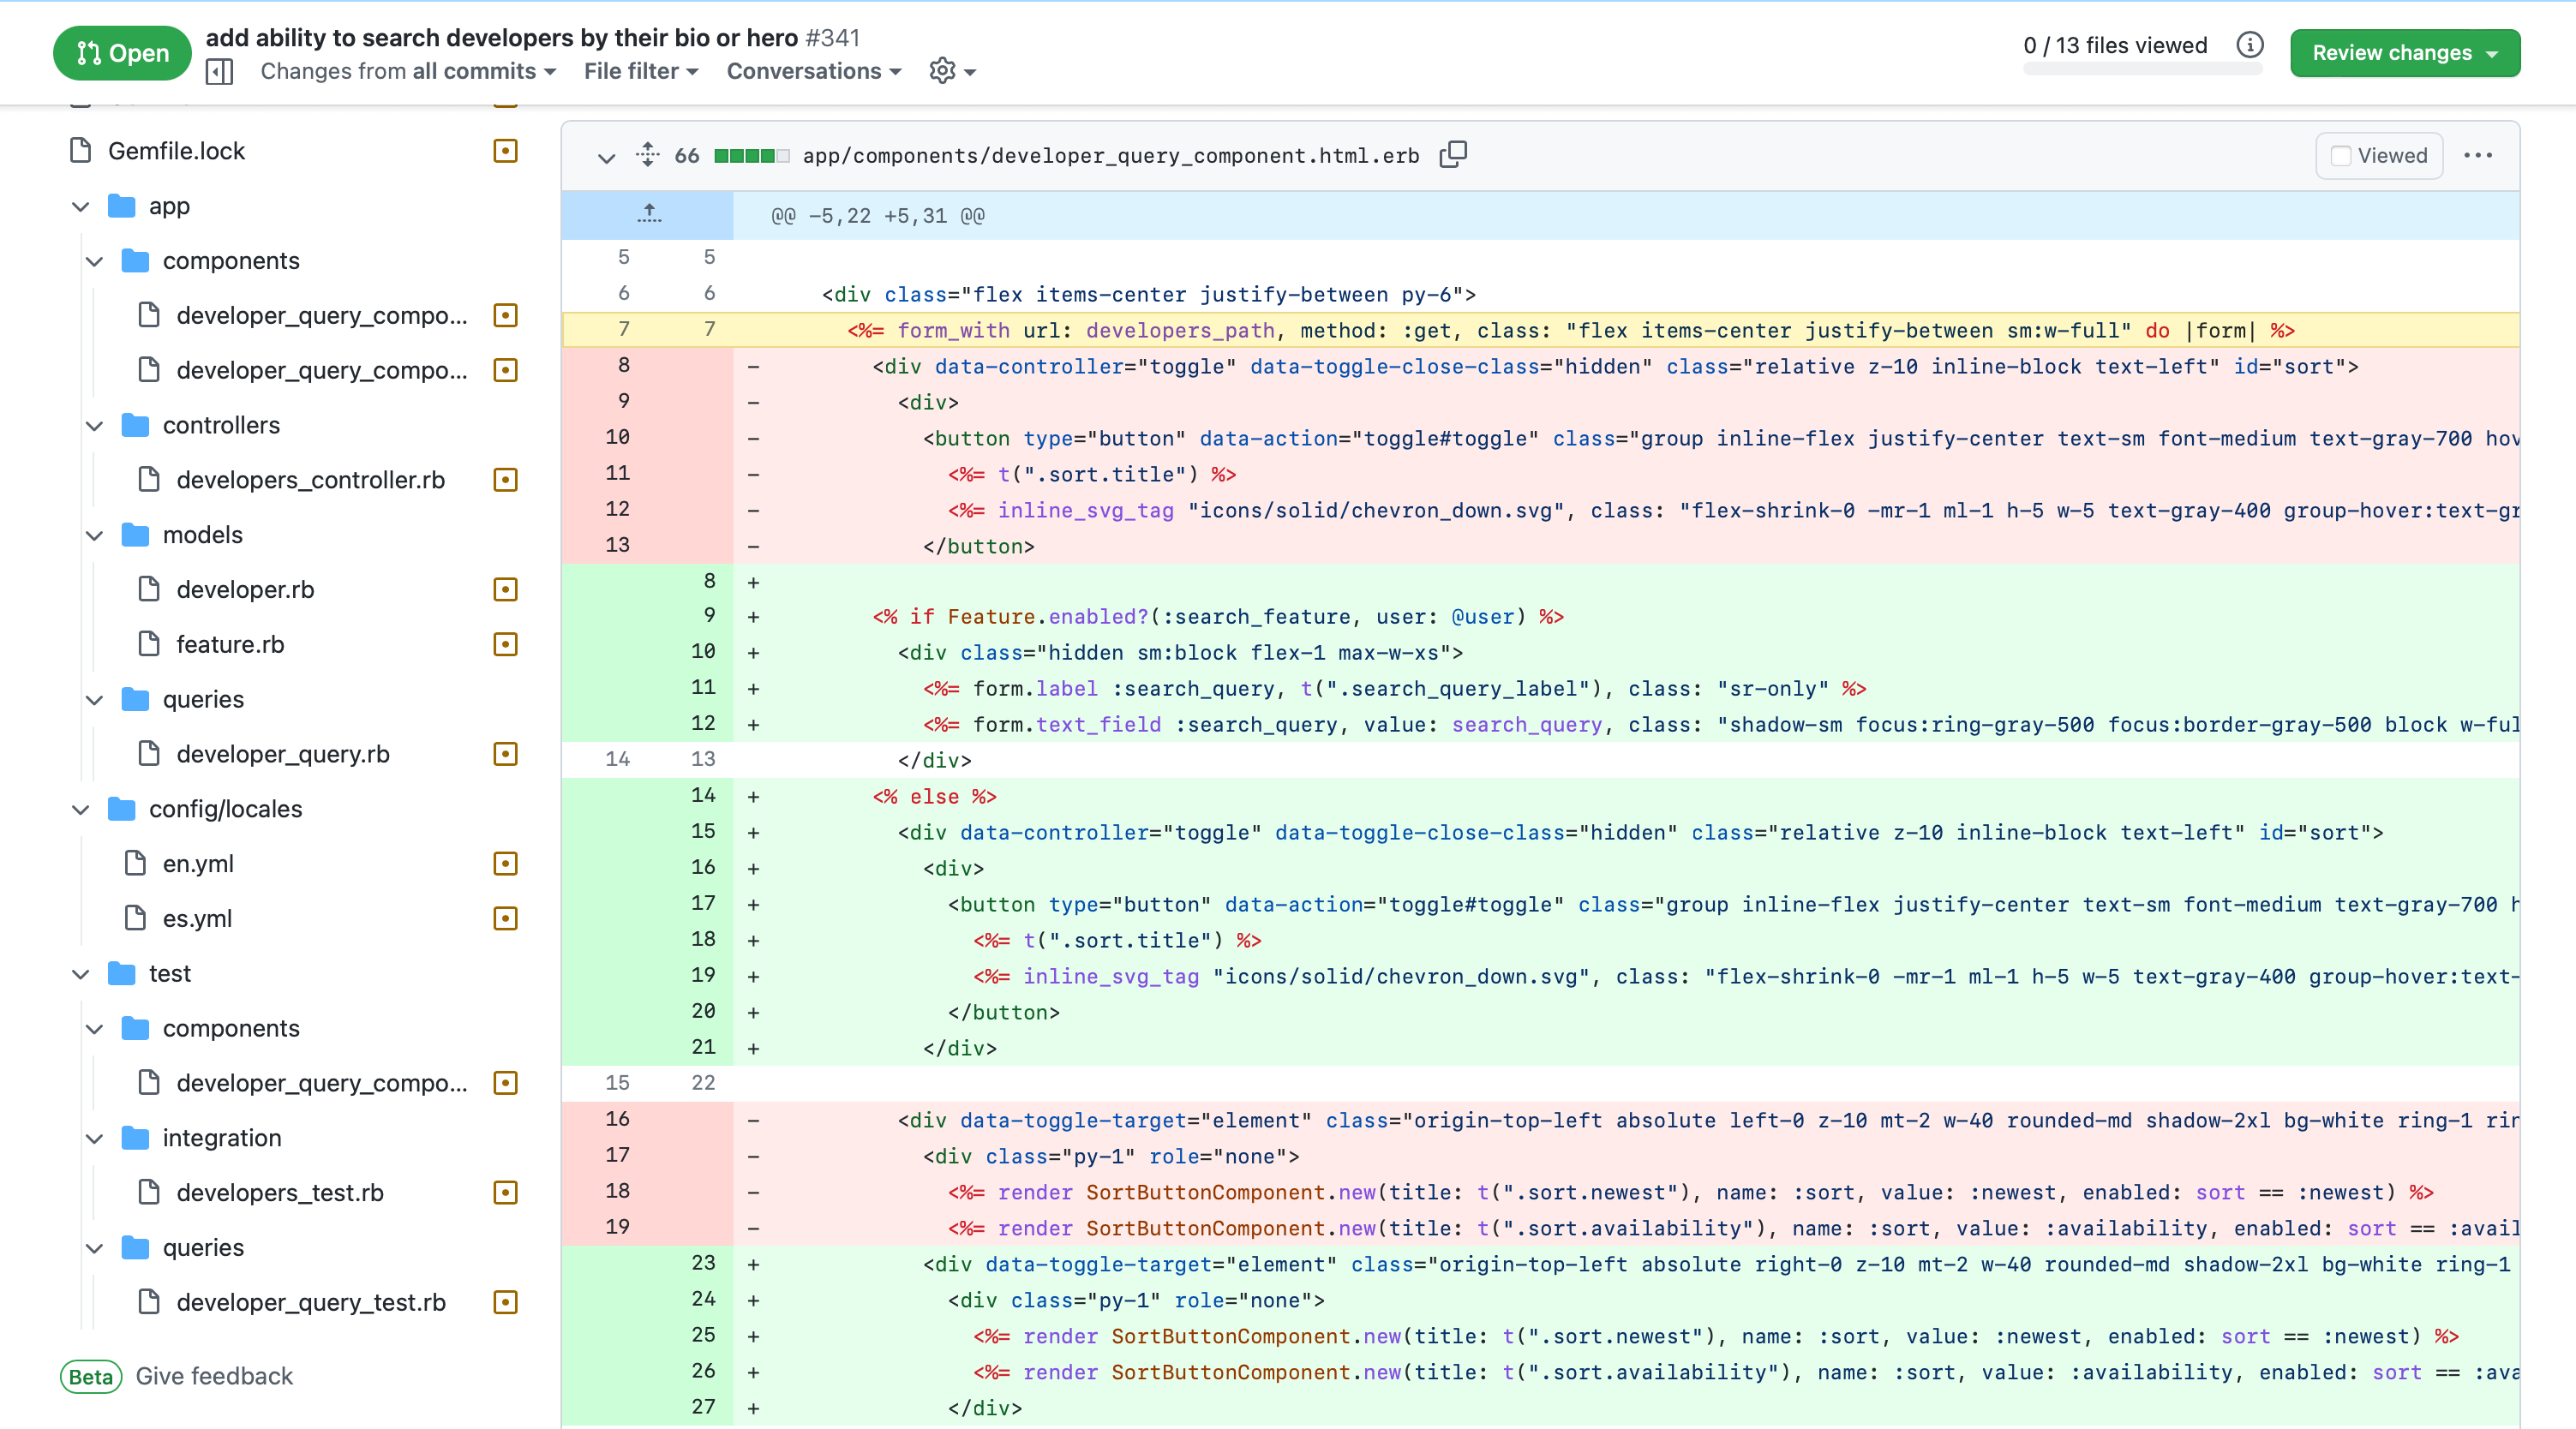Toggle file tree sidebar icon
Viewport: 2576px width, 1429px height.
(219, 71)
